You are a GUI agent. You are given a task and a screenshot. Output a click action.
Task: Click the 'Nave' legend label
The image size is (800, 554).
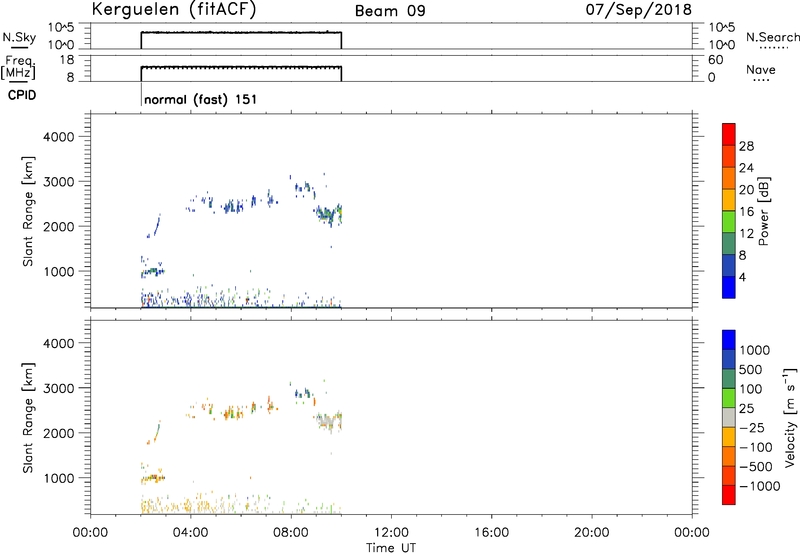pos(760,69)
